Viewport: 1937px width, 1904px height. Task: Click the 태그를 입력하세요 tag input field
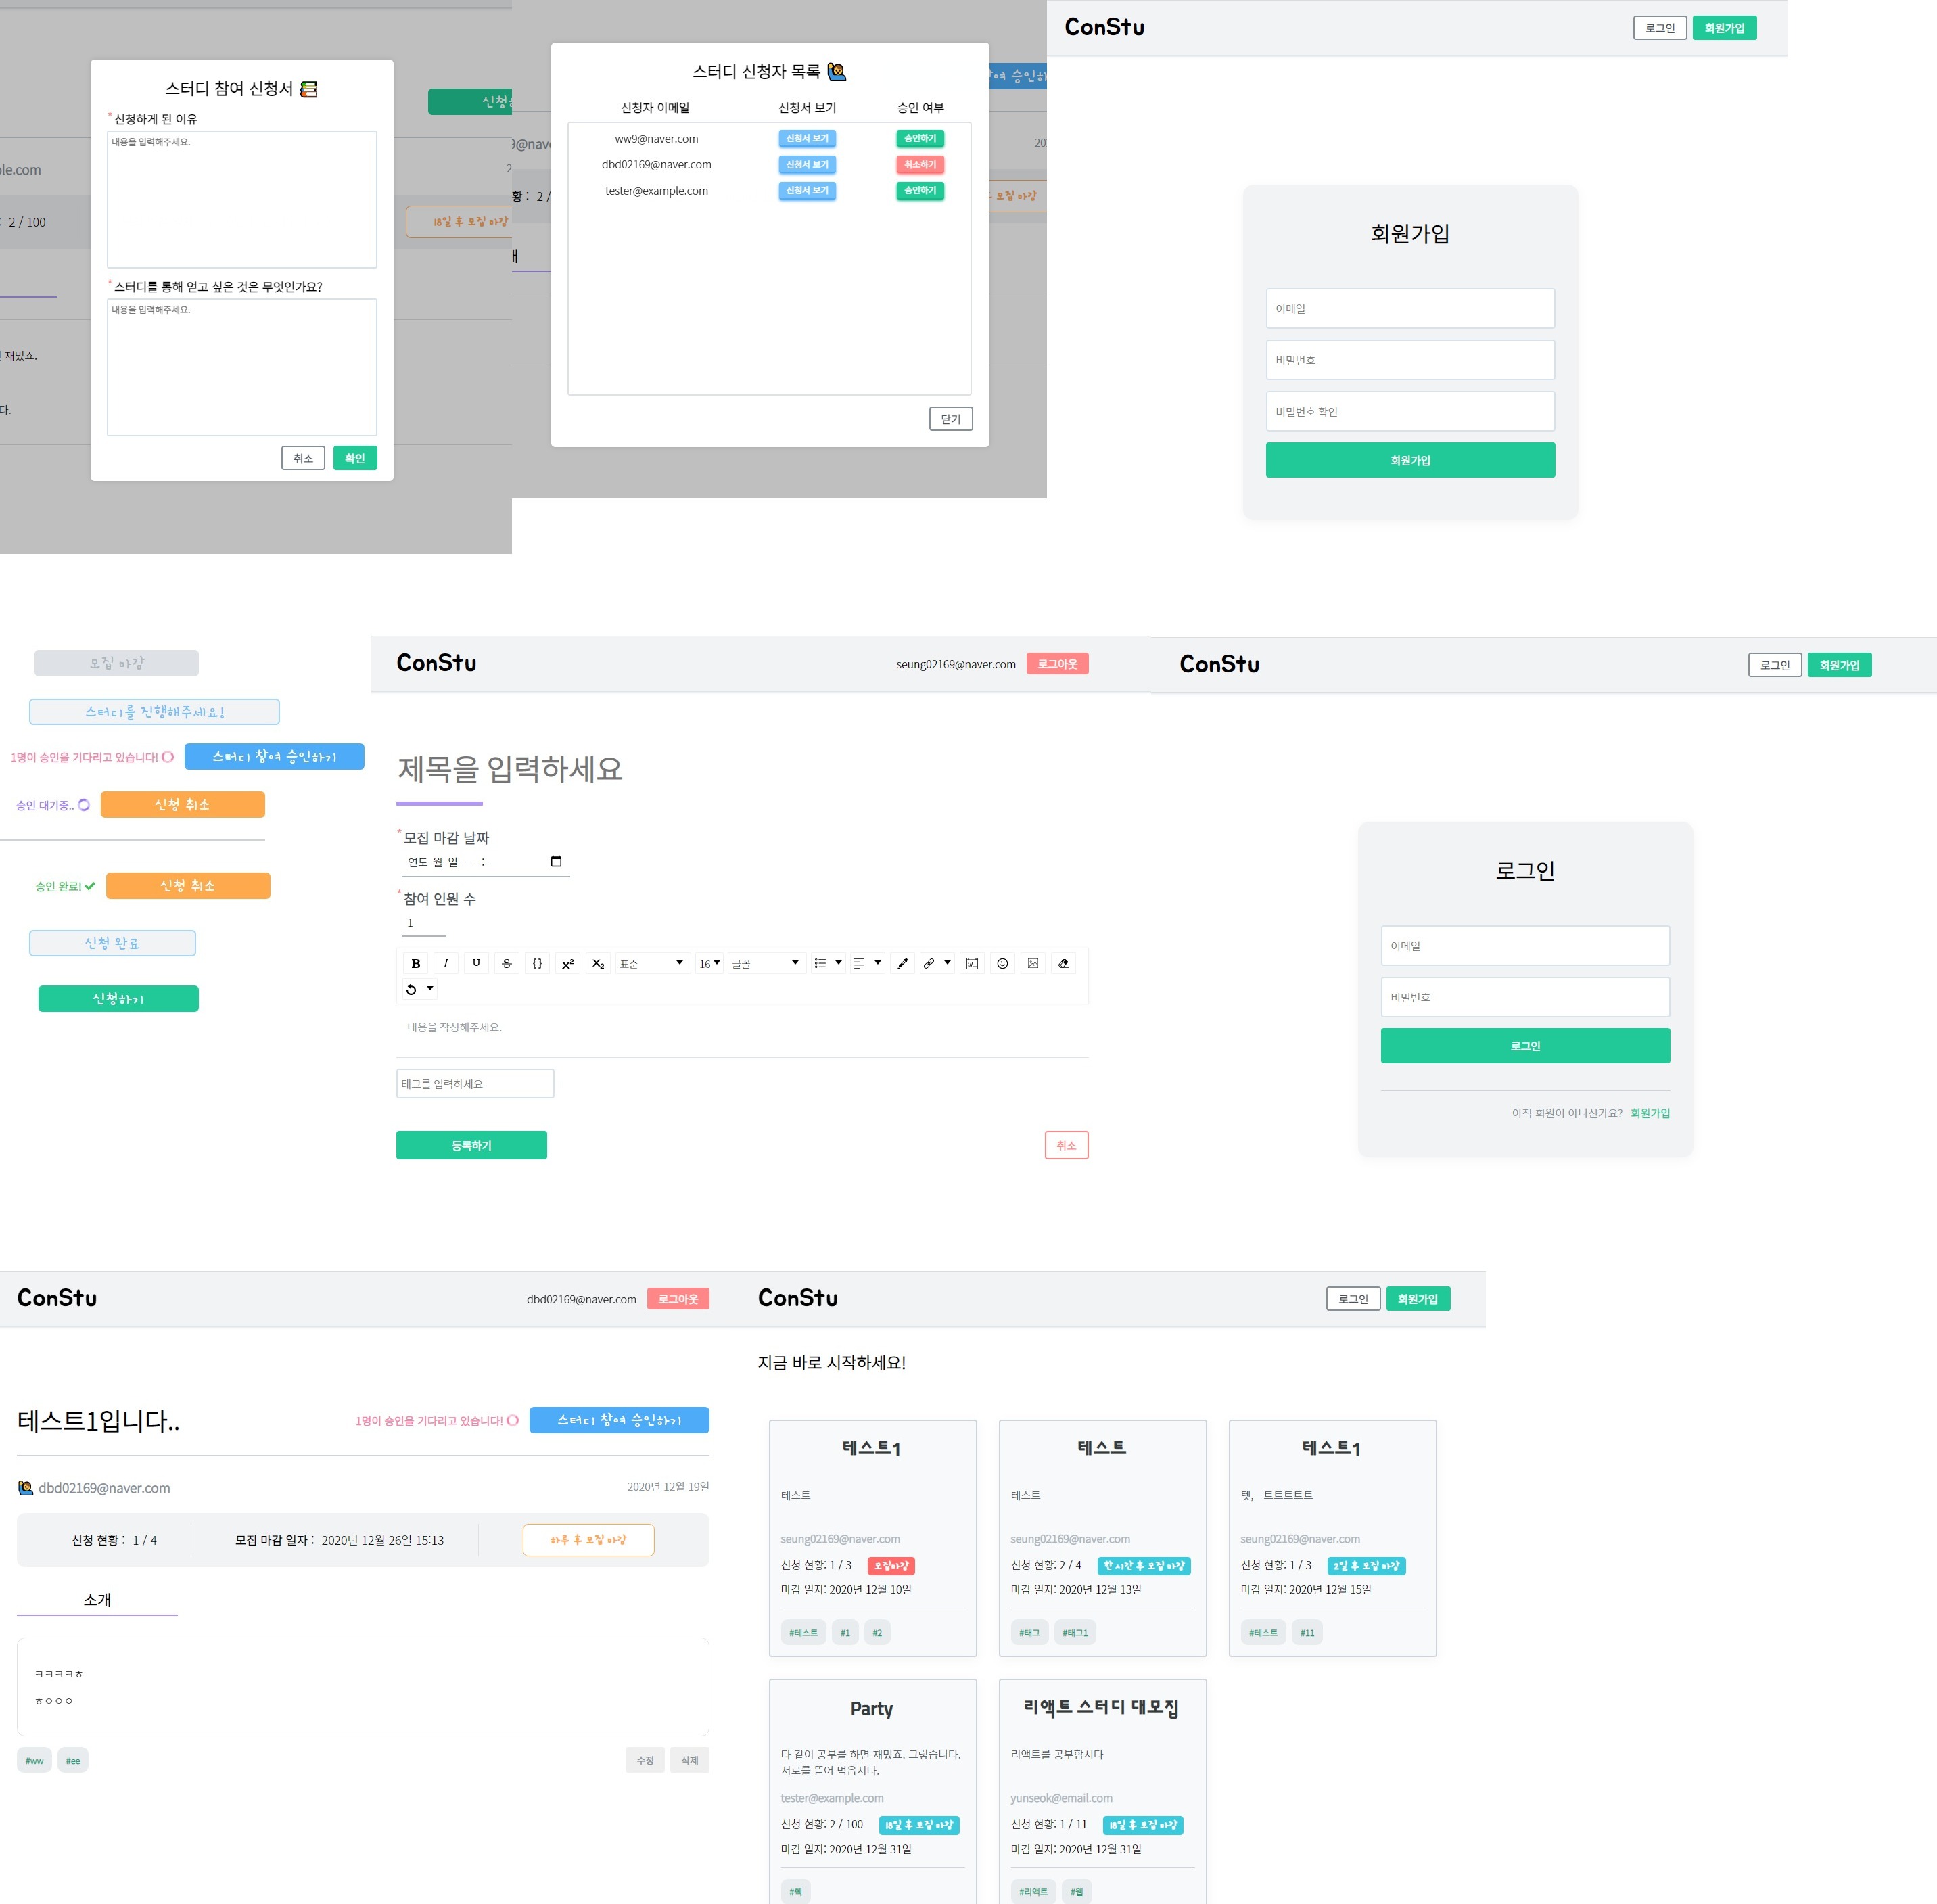(475, 1083)
